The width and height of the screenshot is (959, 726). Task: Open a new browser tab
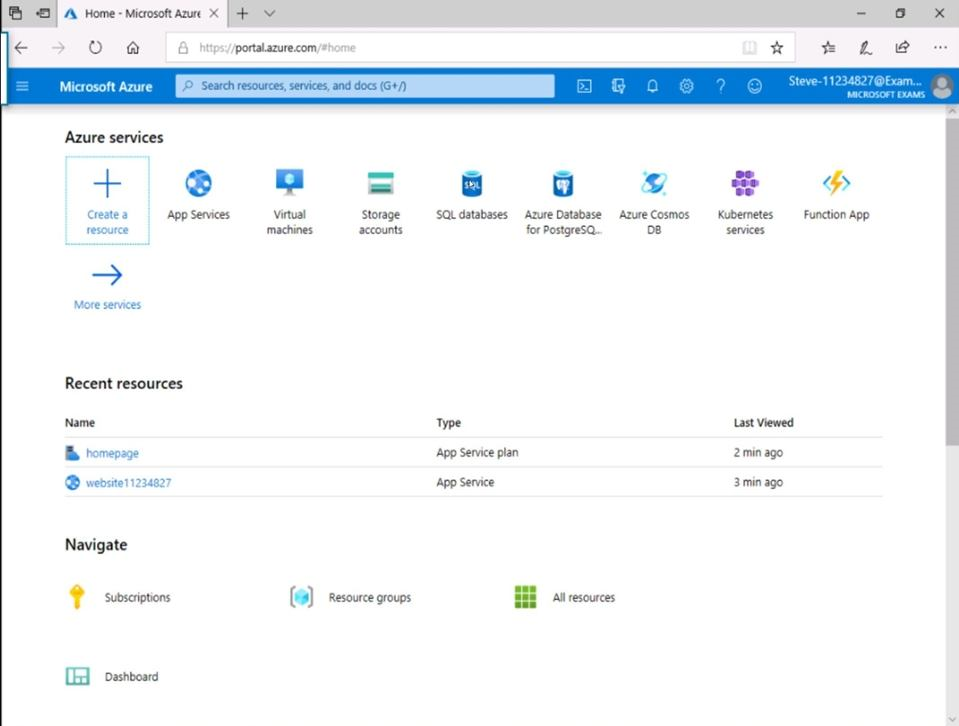tap(242, 14)
